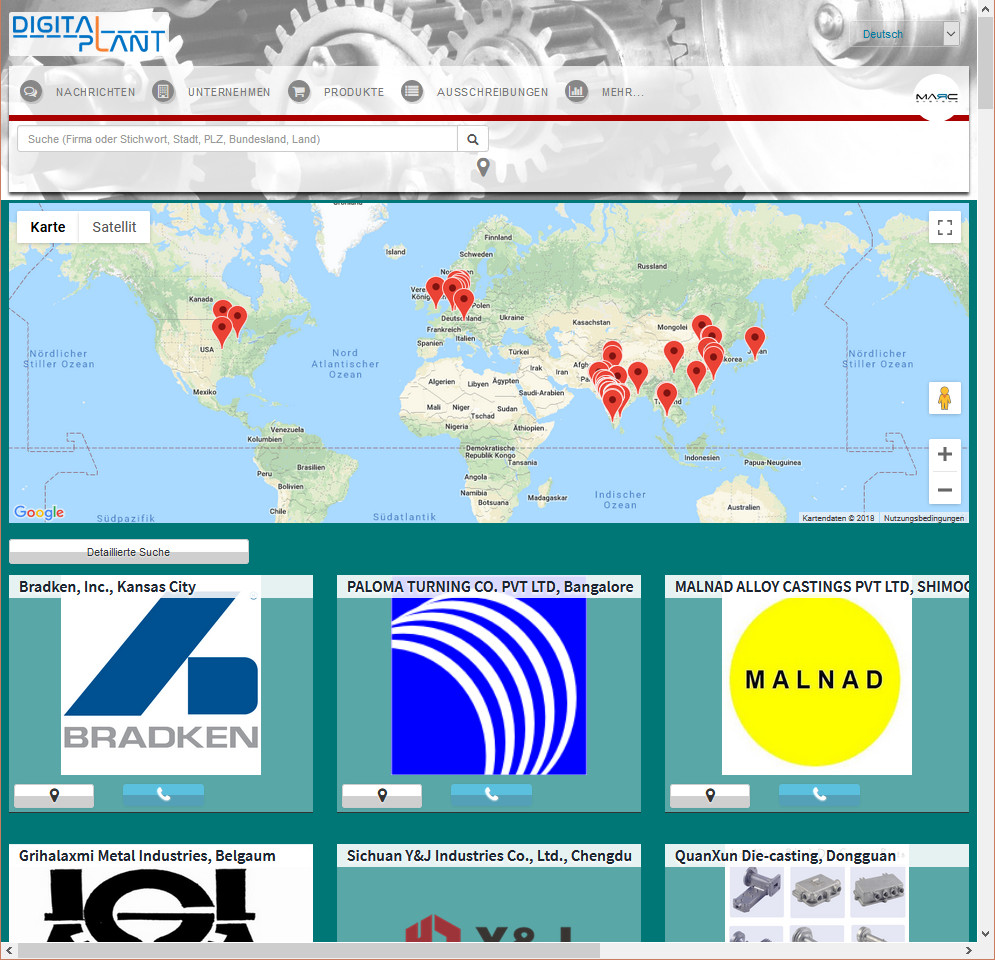Open Sichuan Y&J Industries Co. title
This screenshot has height=960, width=995.
click(489, 856)
